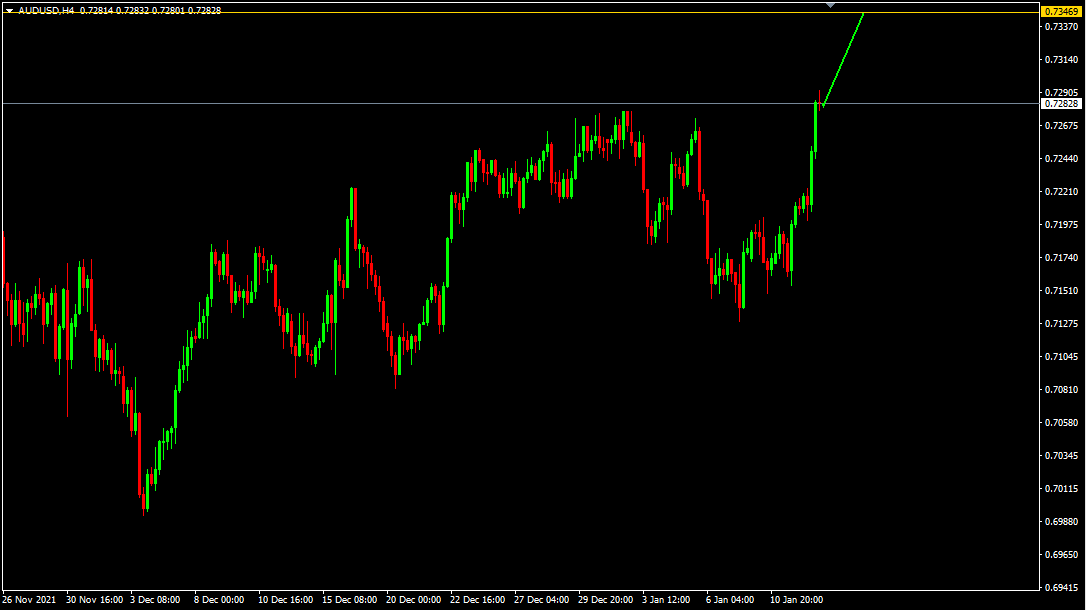
Task: Click the 10 Jan 20:00 time label
Action: tap(797, 600)
